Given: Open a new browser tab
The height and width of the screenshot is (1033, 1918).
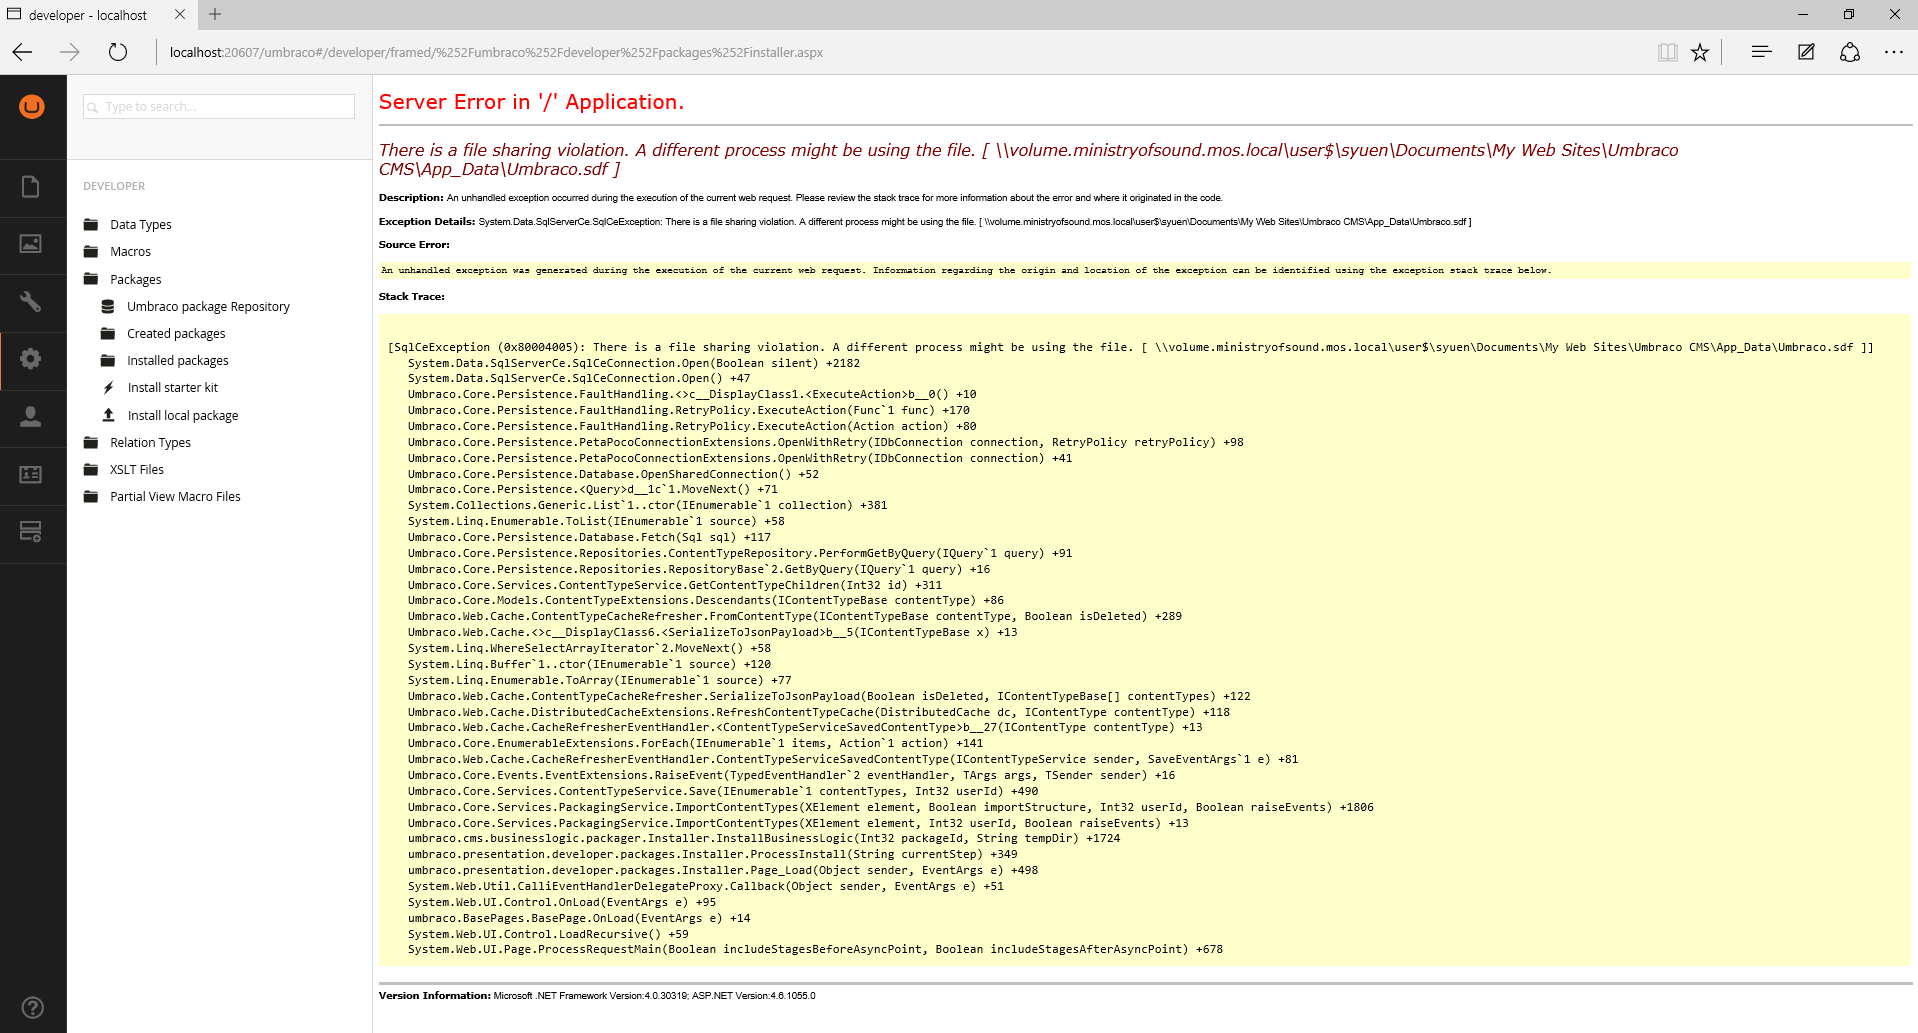Looking at the screenshot, I should point(215,14).
